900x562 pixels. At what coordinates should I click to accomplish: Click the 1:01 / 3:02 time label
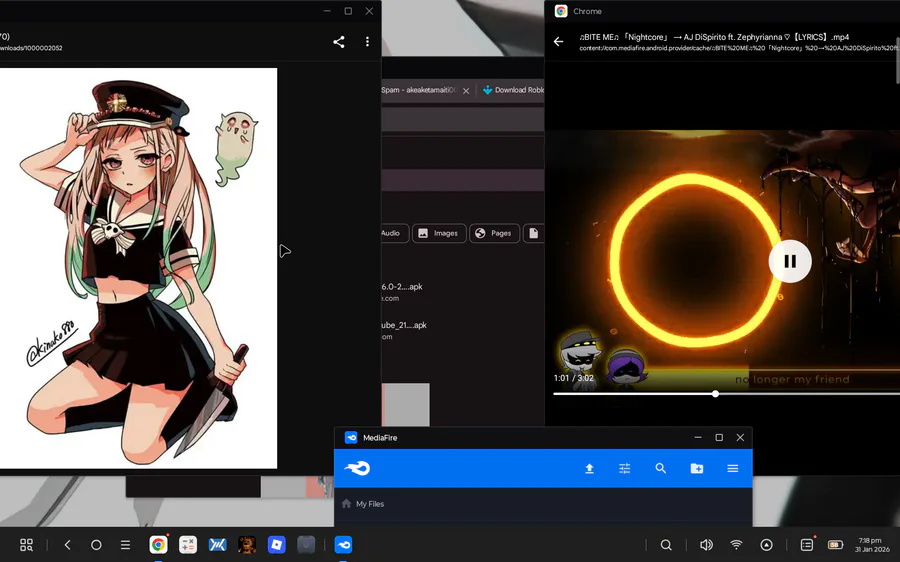coord(573,378)
